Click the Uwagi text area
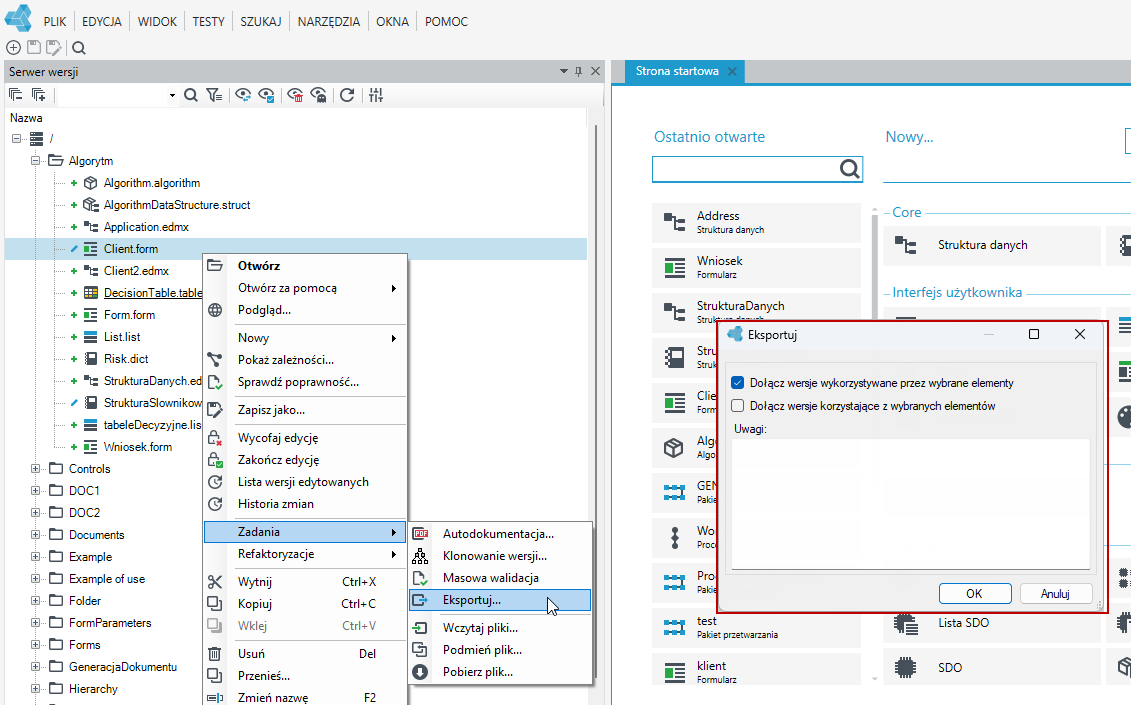The height and width of the screenshot is (705, 1131). [x=910, y=504]
